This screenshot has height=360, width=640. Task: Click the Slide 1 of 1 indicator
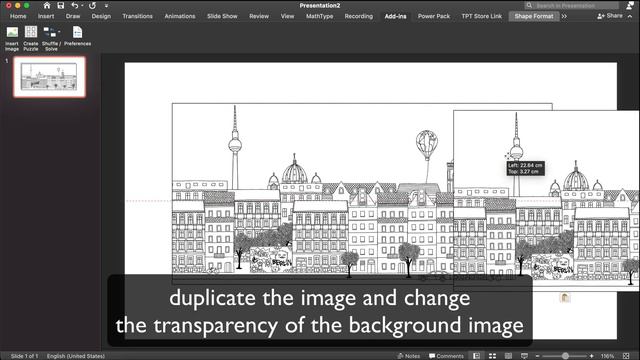coord(24,356)
